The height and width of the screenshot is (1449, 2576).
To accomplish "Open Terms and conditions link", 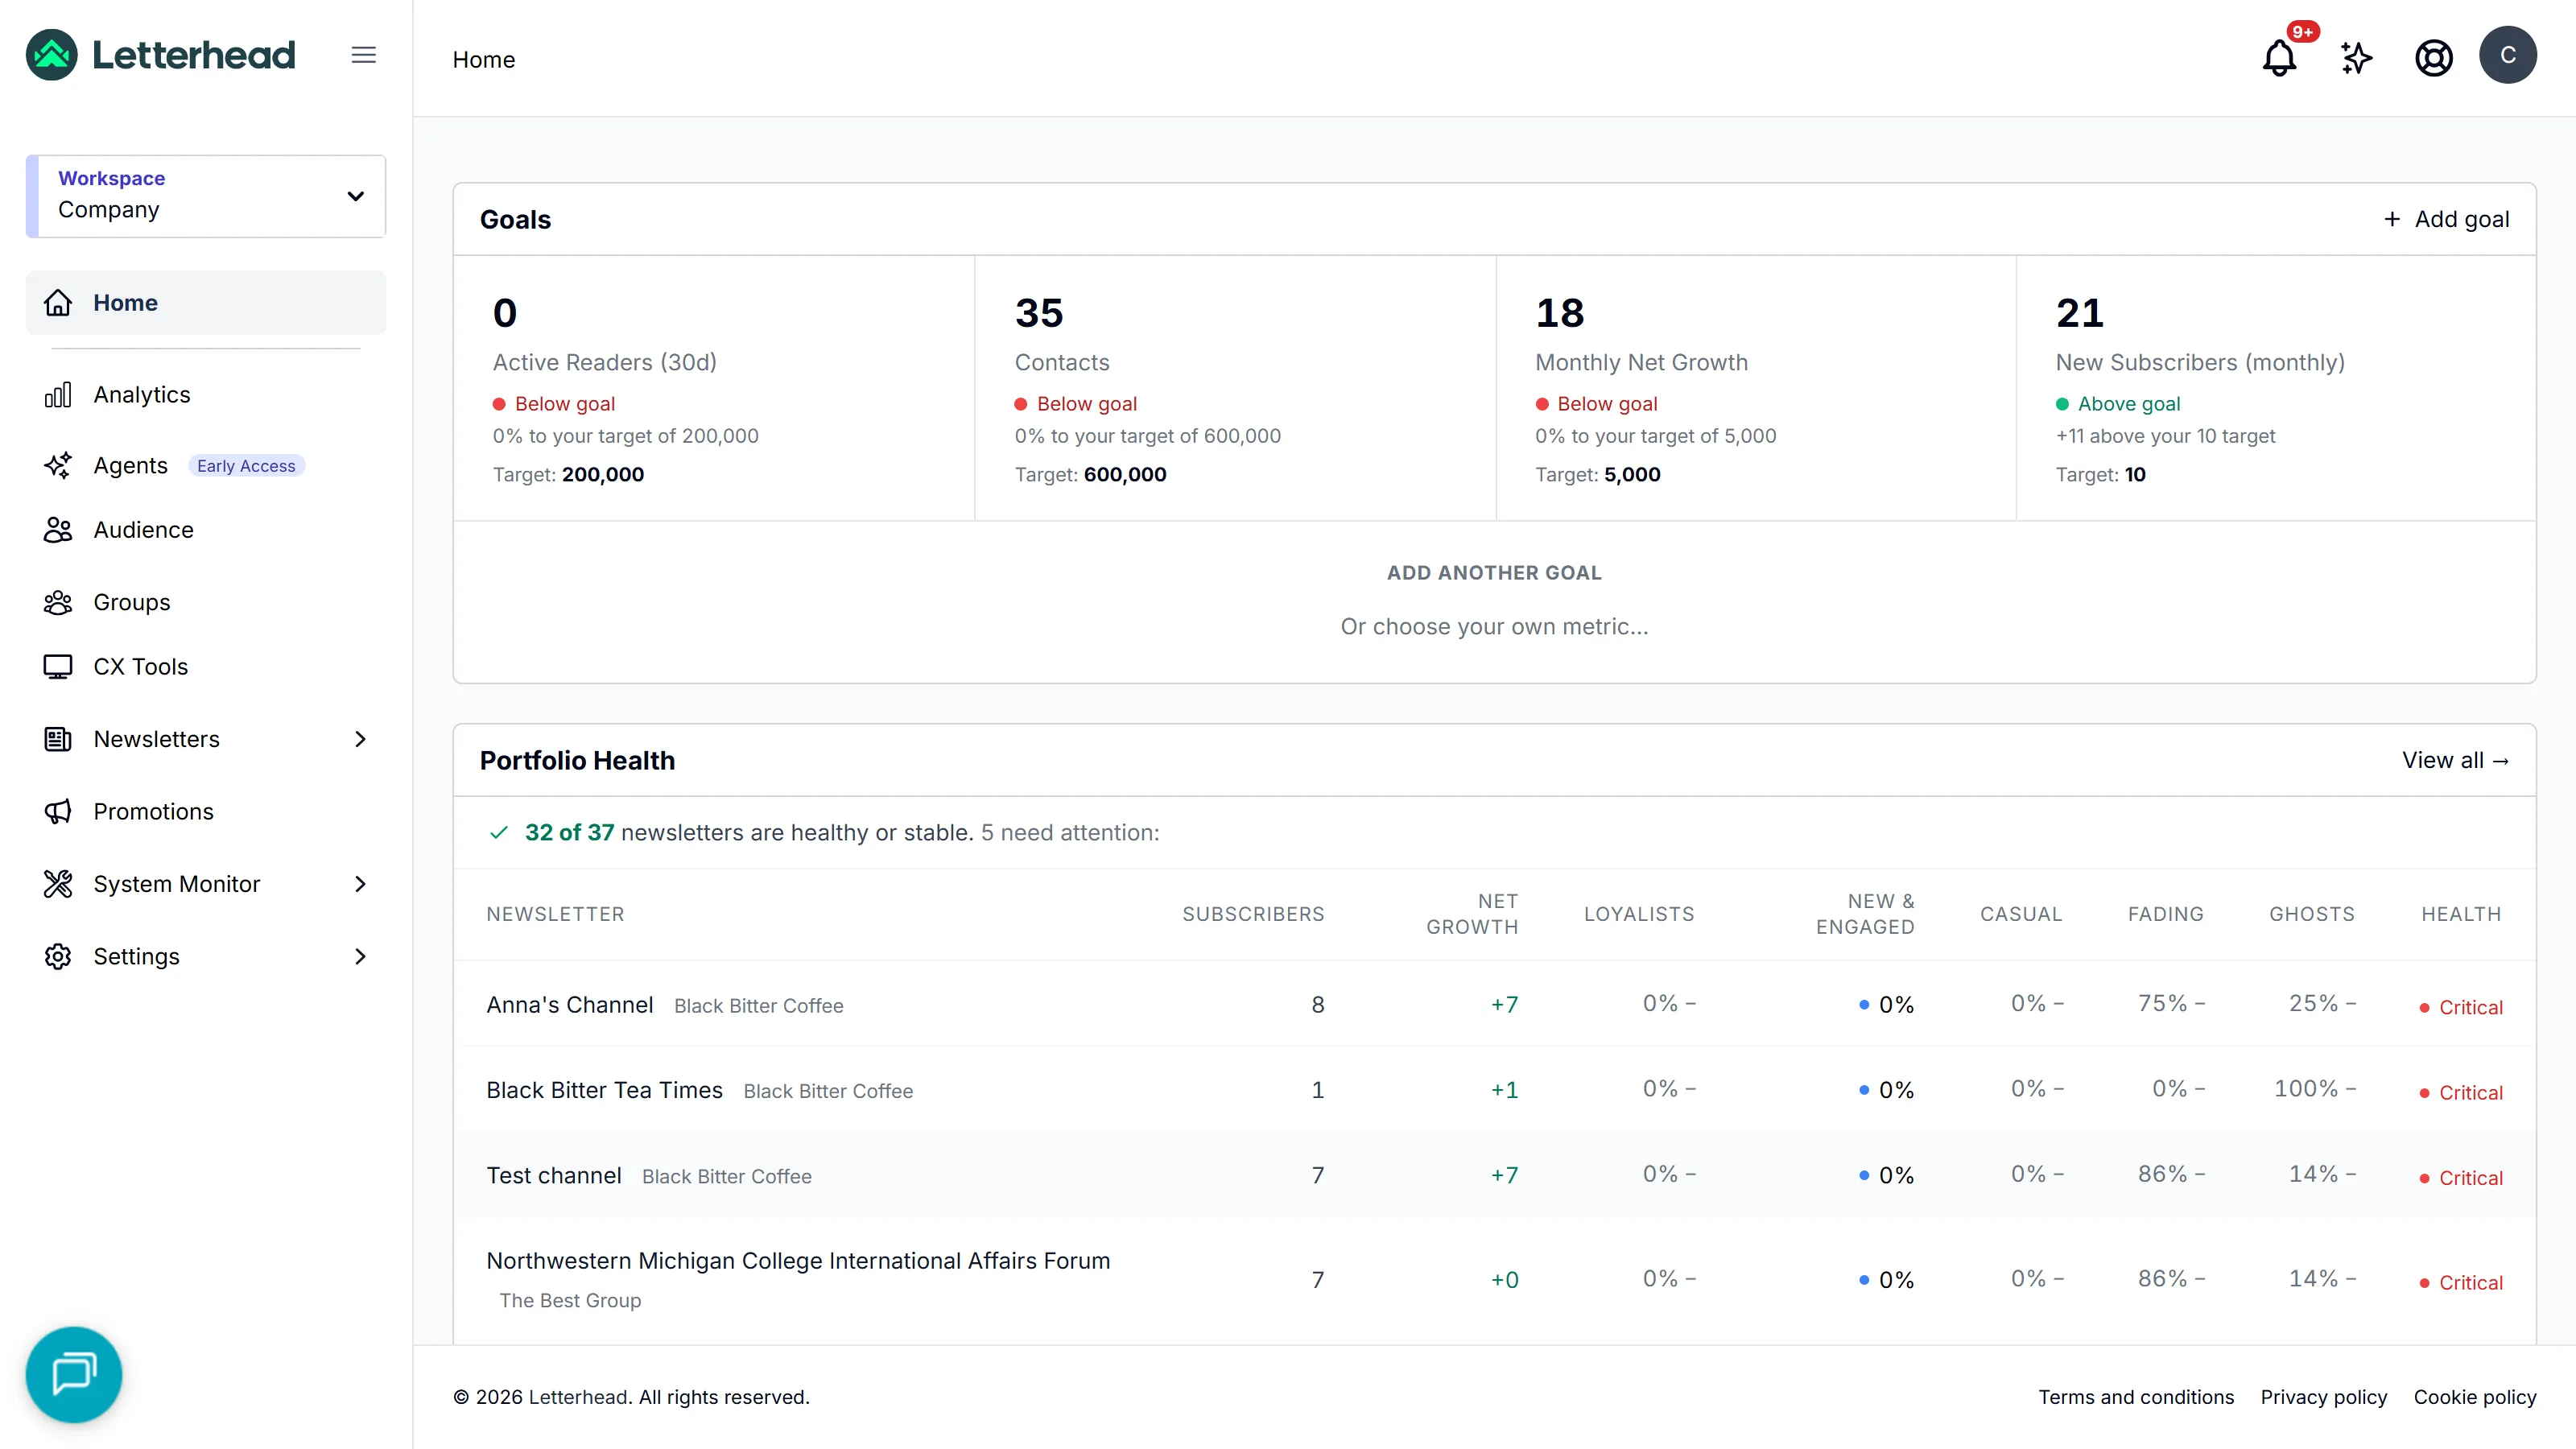I will tap(2136, 1397).
